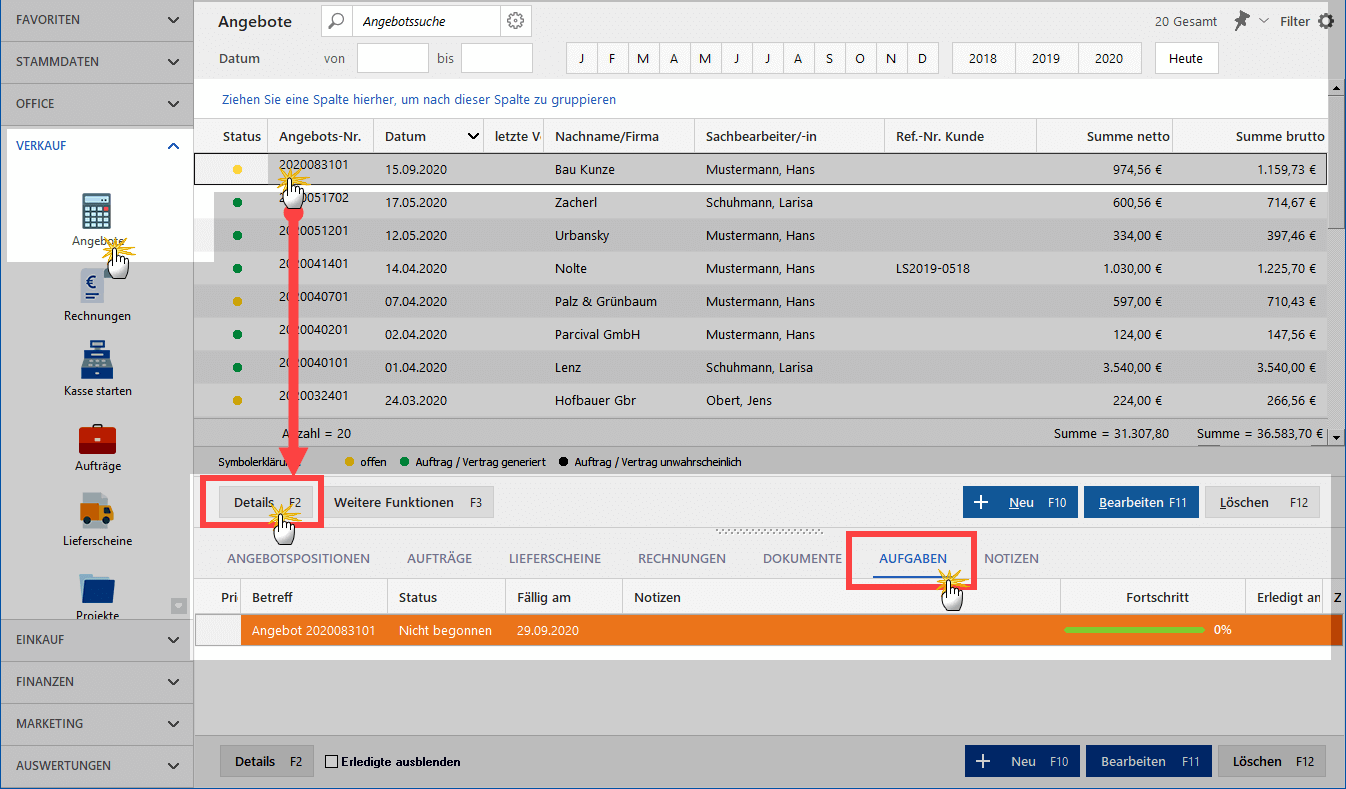Screen dimensions: 1346x789
Task: Click yellow status dot of Bau Kunze
Action: (237, 170)
